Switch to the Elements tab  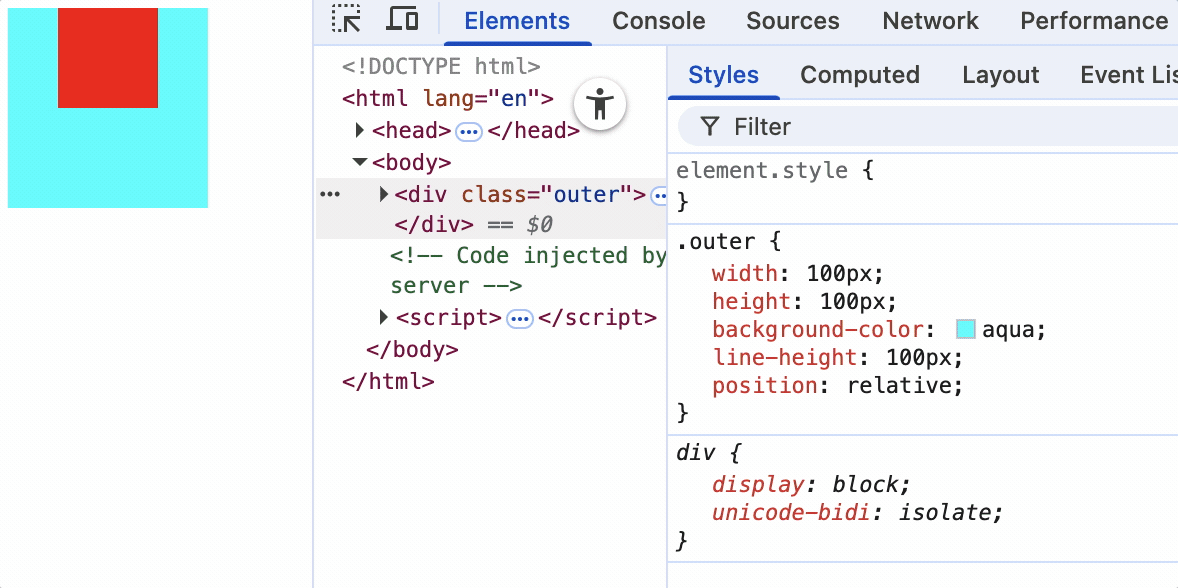tap(517, 21)
